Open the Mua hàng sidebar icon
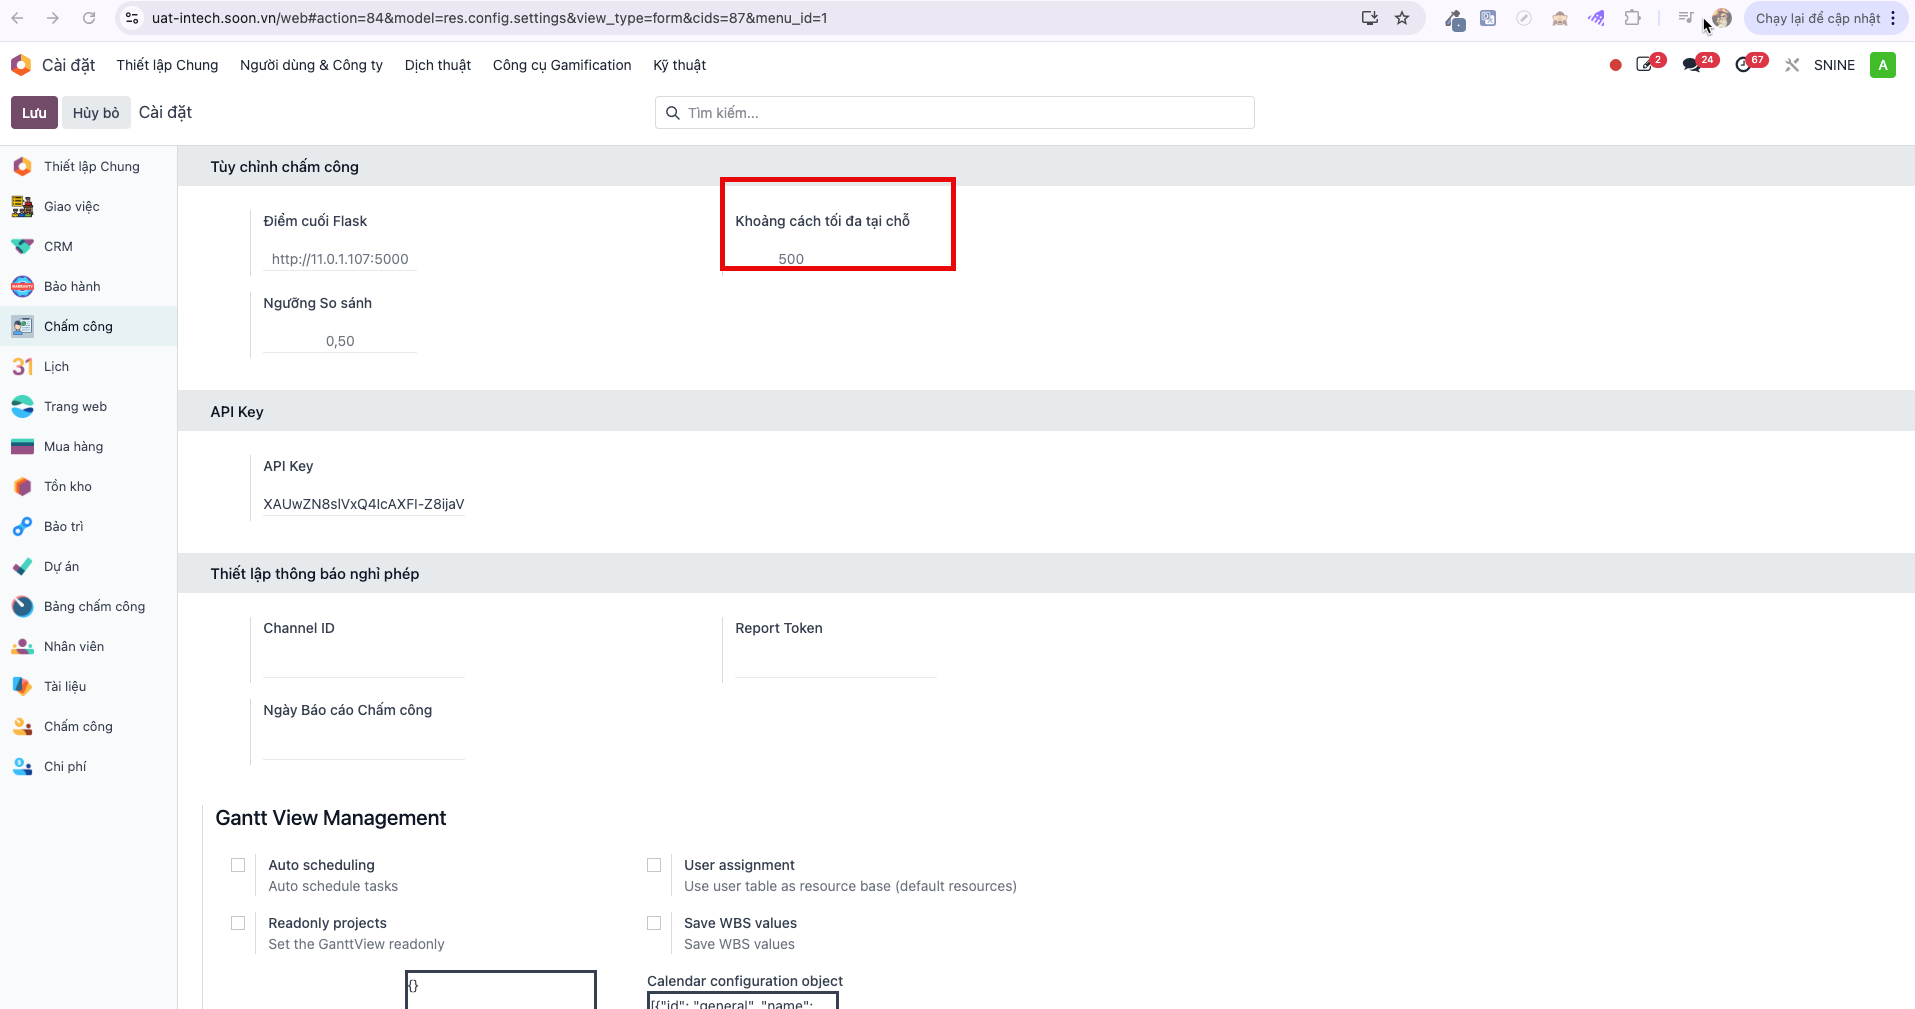The height and width of the screenshot is (1009, 1915). [22, 446]
